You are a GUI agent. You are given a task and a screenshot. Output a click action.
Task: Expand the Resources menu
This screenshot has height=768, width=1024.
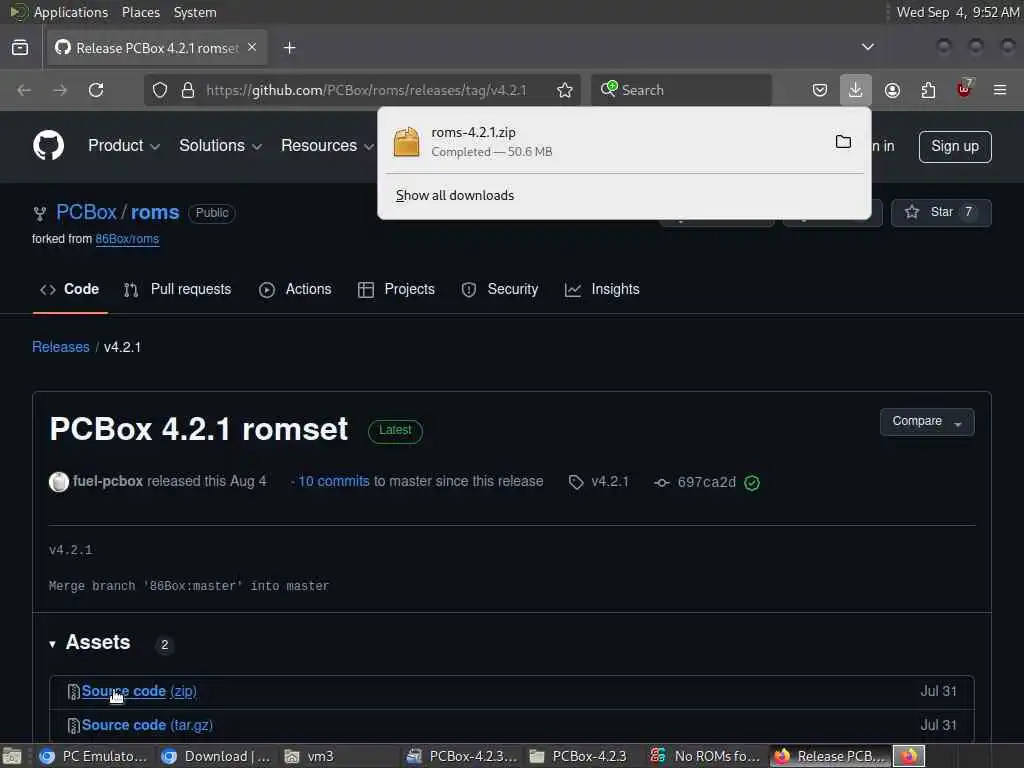327,146
